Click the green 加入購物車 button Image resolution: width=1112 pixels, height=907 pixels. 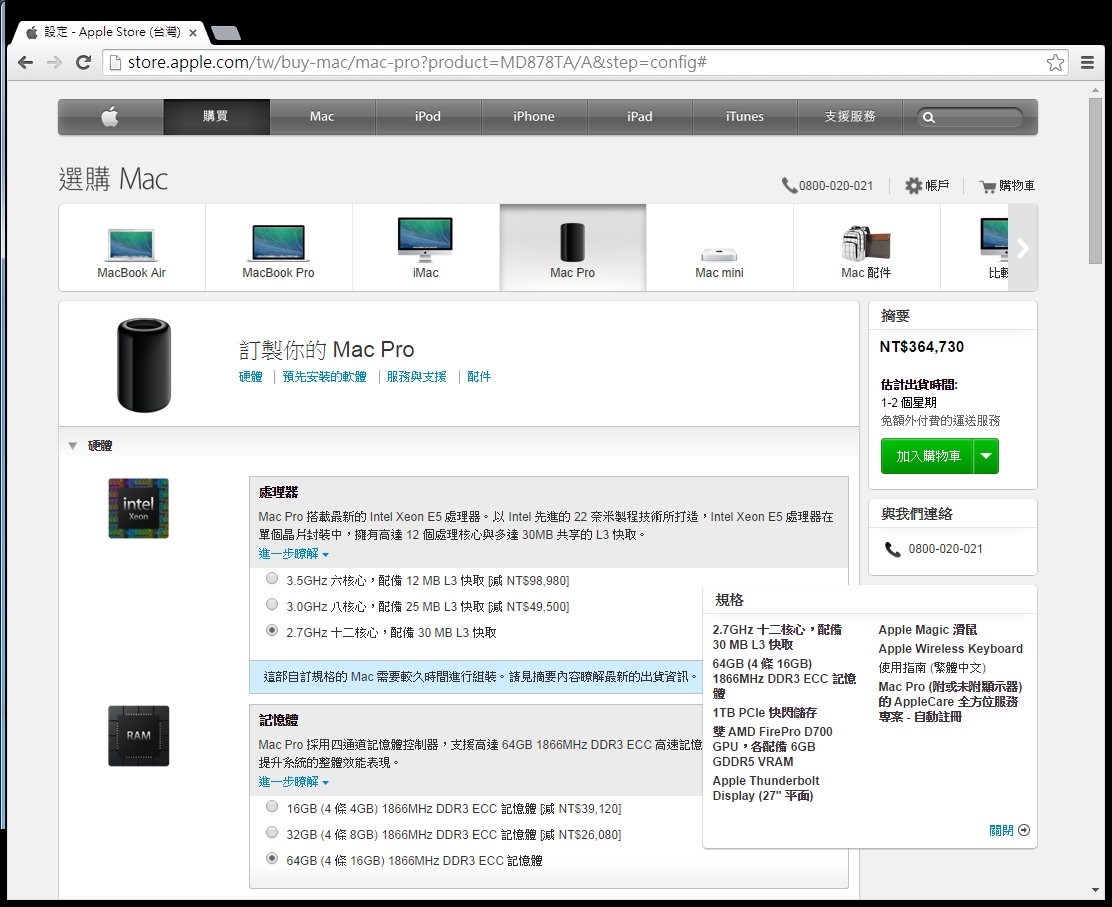(928, 456)
